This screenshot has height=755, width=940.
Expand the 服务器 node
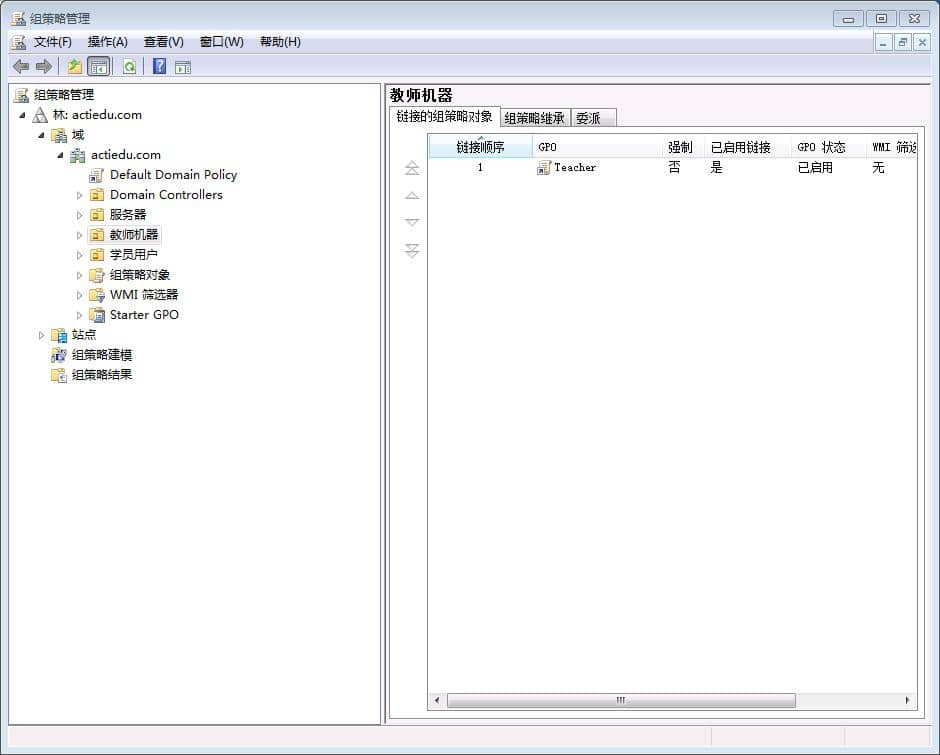pyautogui.click(x=79, y=215)
